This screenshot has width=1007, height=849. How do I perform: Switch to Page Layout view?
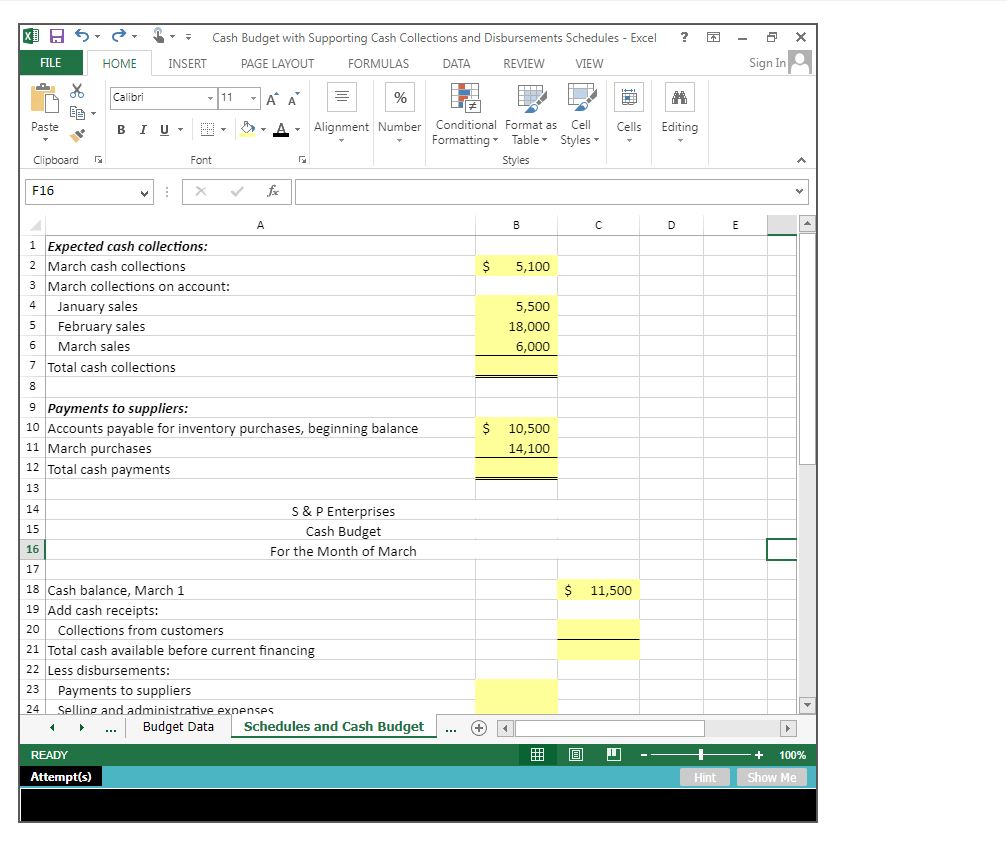(x=576, y=755)
